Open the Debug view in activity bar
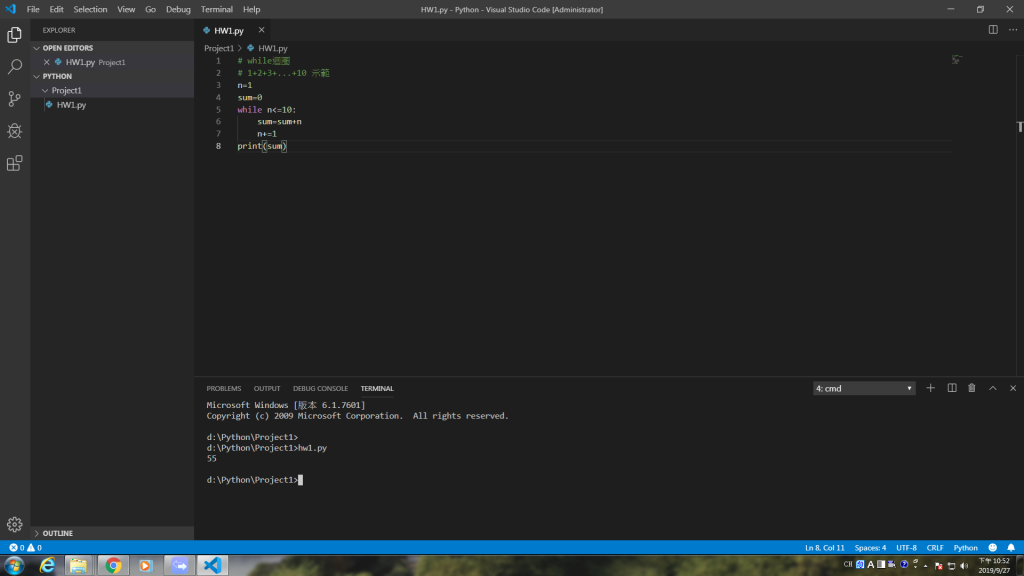The height and width of the screenshot is (576, 1024). point(14,131)
